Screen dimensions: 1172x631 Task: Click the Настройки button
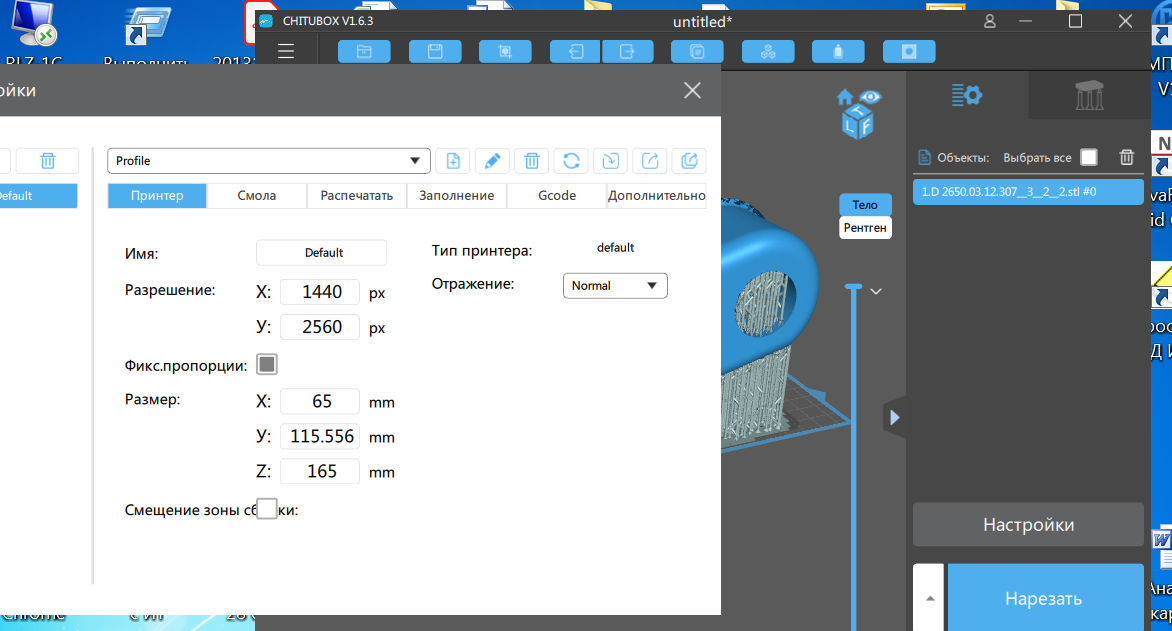1028,525
